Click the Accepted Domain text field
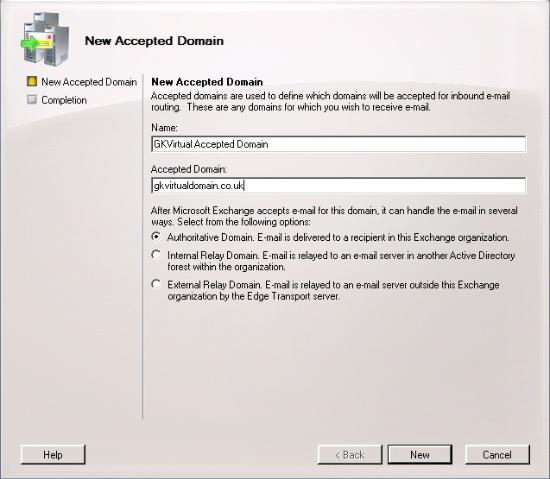The height and width of the screenshot is (479, 550). click(338, 185)
